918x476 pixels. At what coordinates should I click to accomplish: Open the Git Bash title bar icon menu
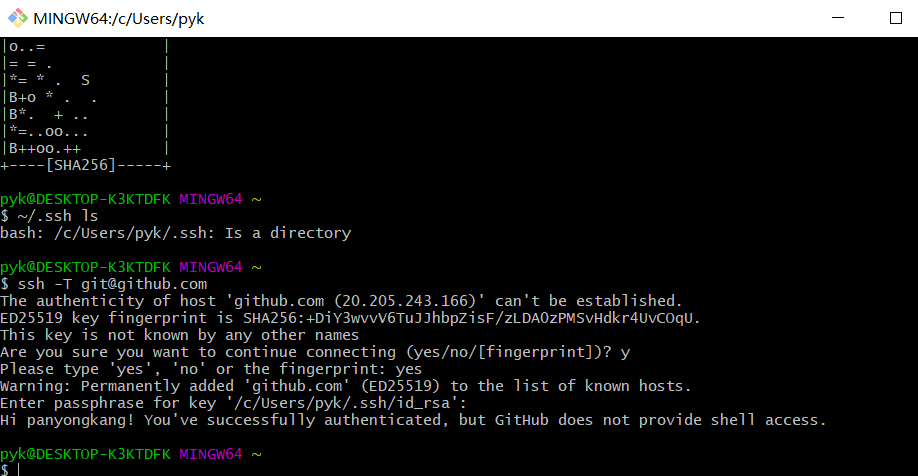click(x=18, y=18)
